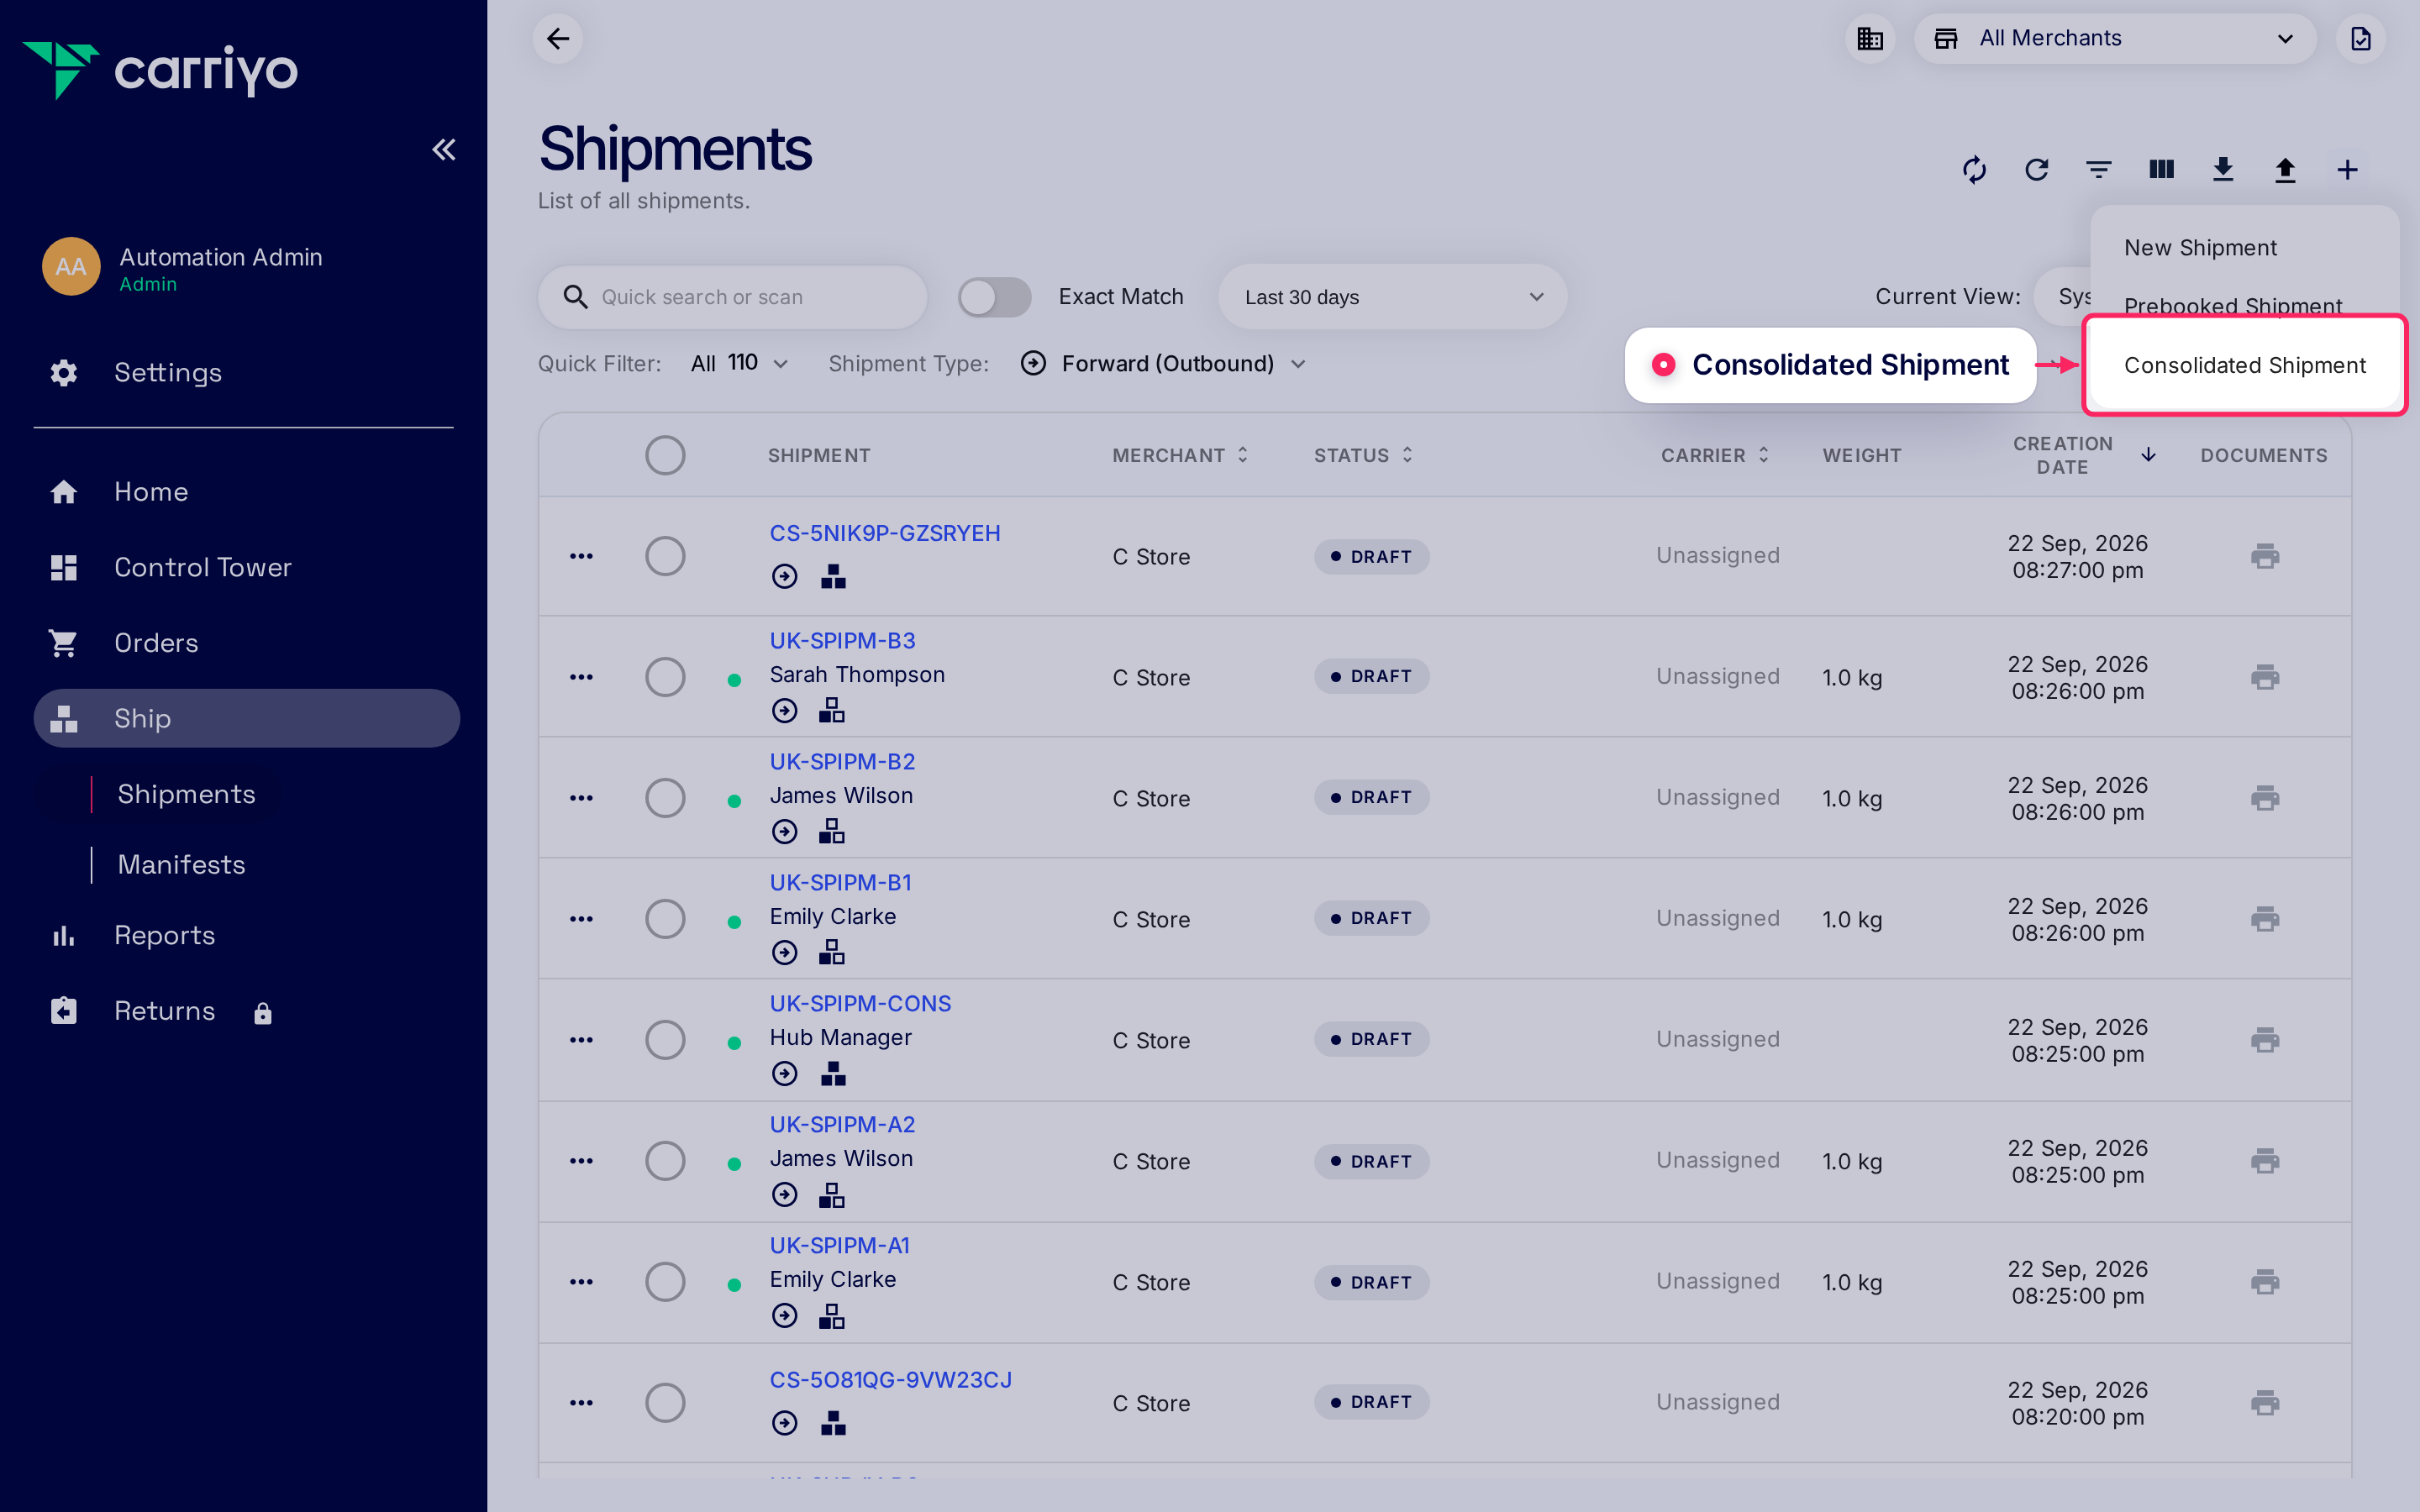Click the company building icon in header
The image size is (2420, 1512).
click(1870, 38)
